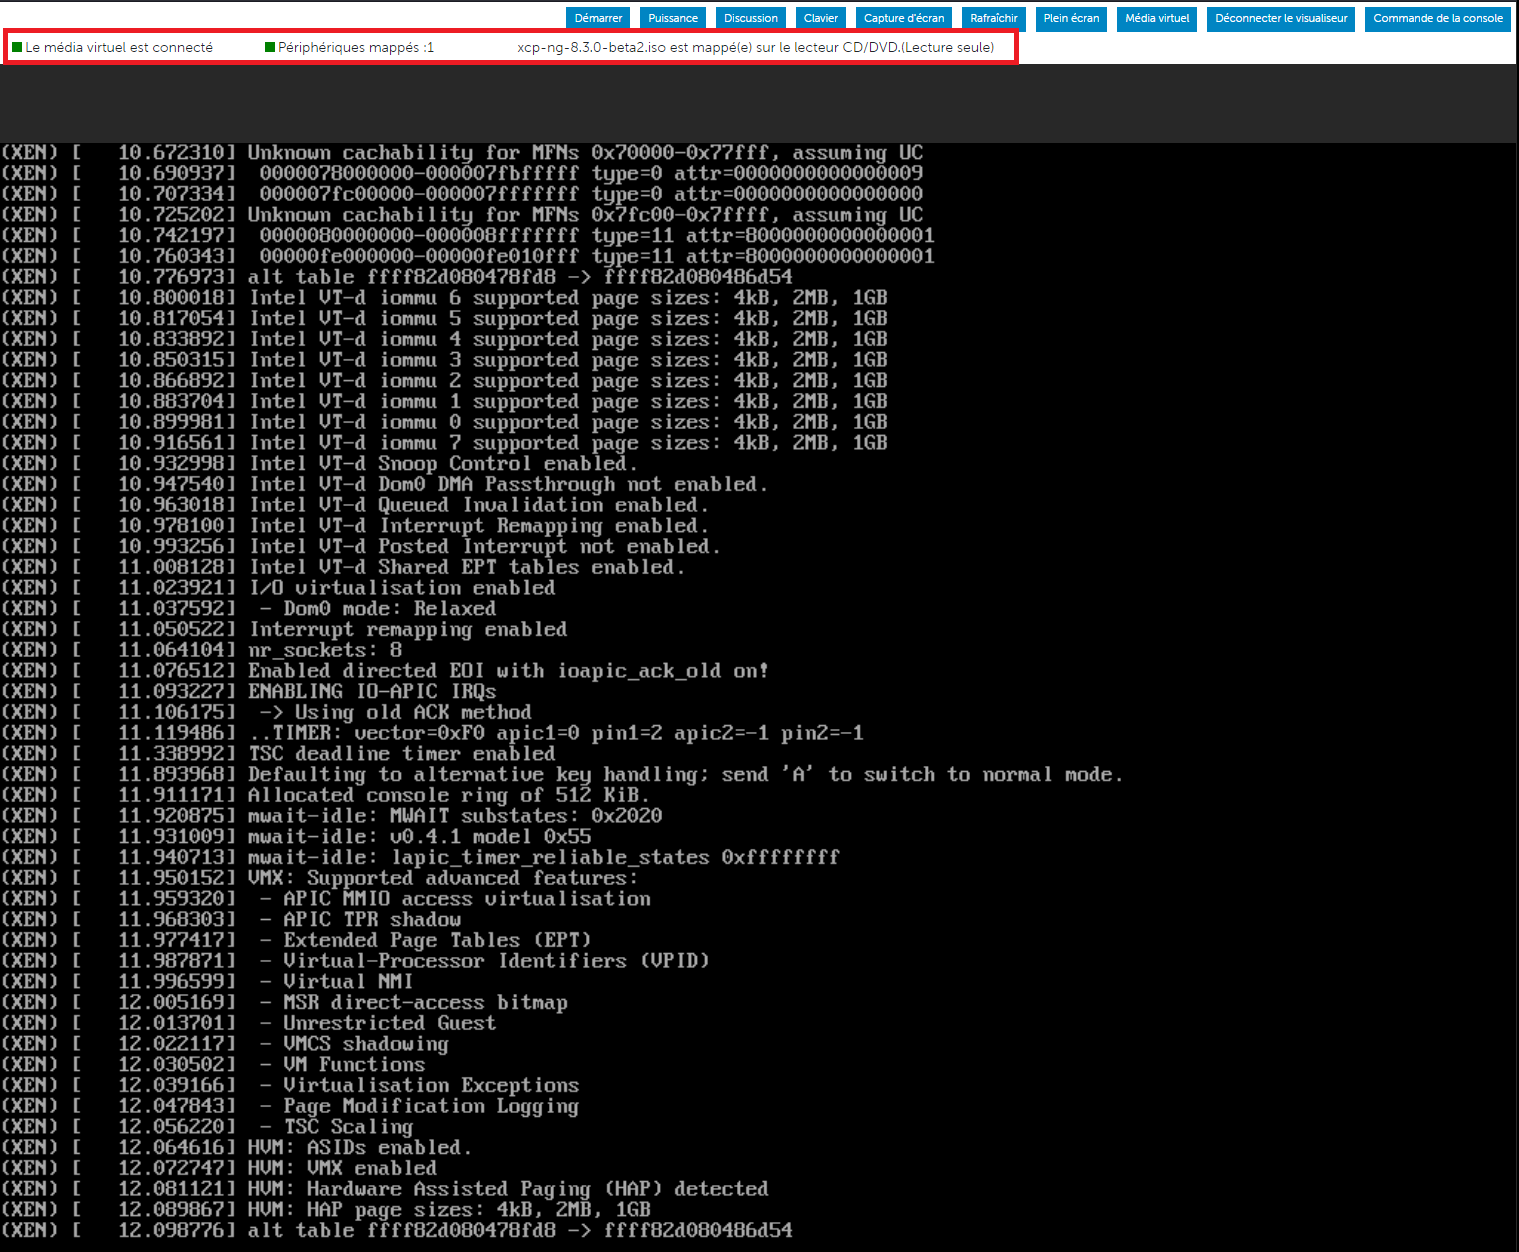Refresh the console view with Rafraîchir
1519x1252 pixels.
coord(993,17)
